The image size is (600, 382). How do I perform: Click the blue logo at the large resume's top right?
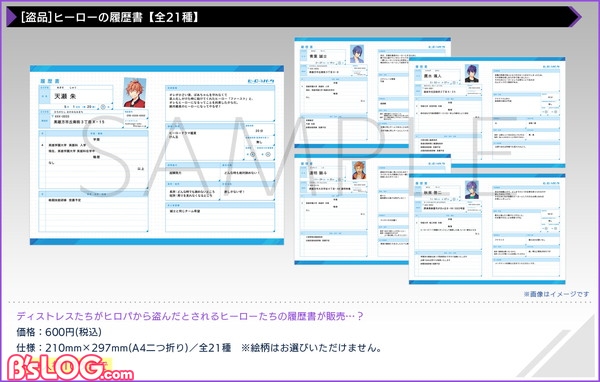coord(261,81)
